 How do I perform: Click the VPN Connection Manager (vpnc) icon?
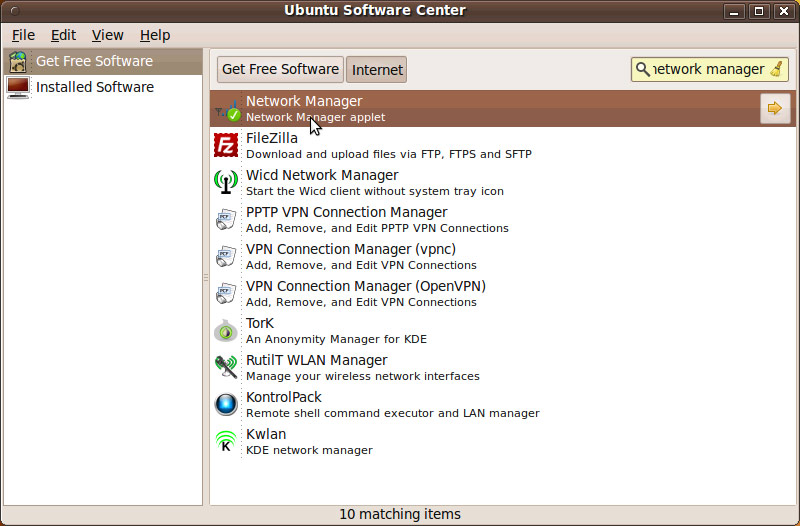(226, 256)
